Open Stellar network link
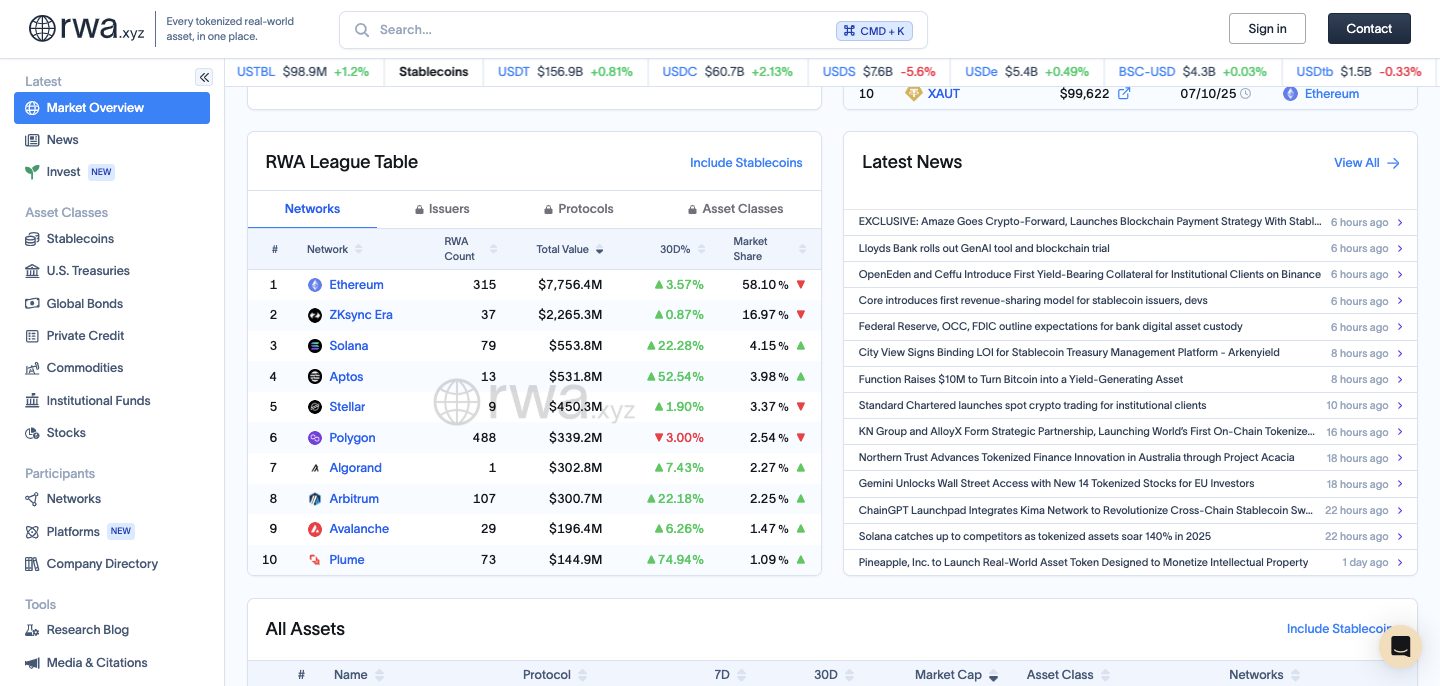This screenshot has width=1440, height=686. coord(347,407)
